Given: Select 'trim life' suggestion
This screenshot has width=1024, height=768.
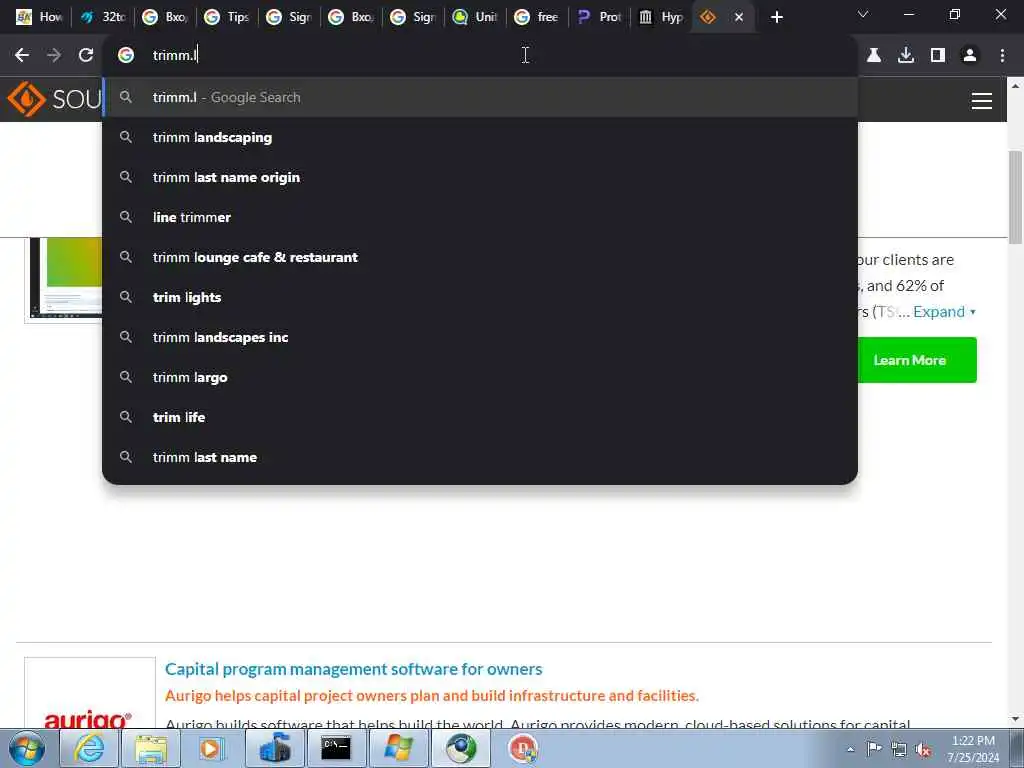Looking at the screenshot, I should click(480, 417).
